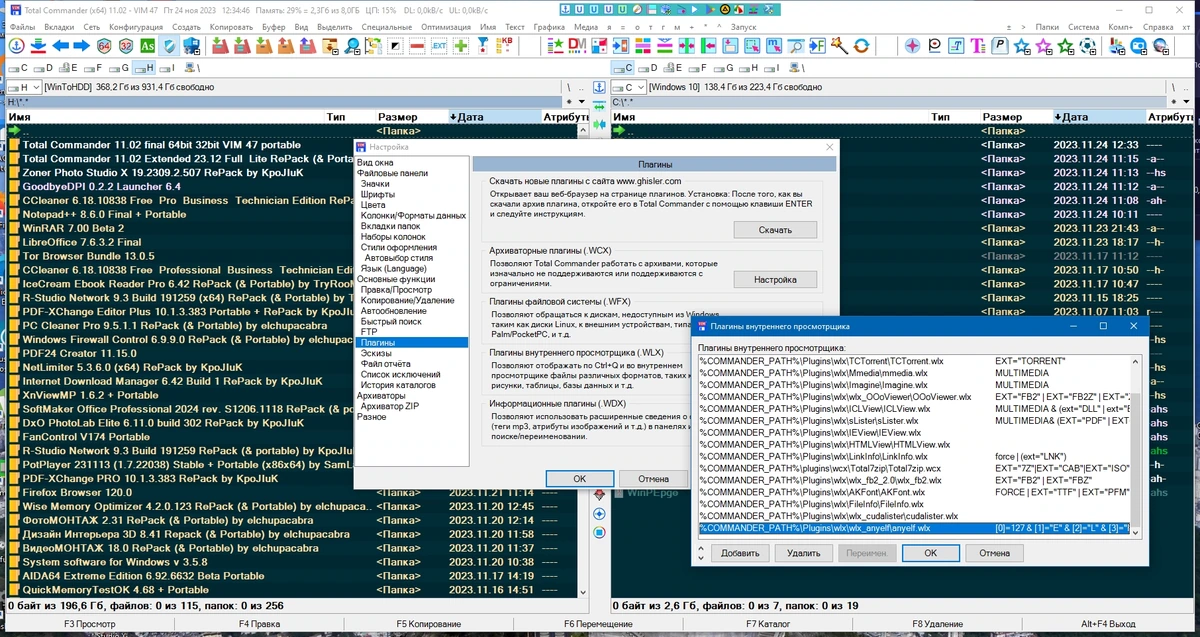This screenshot has height=637, width=1200.
Task: Click the camera toolbar icon
Action: (x=1138, y=46)
